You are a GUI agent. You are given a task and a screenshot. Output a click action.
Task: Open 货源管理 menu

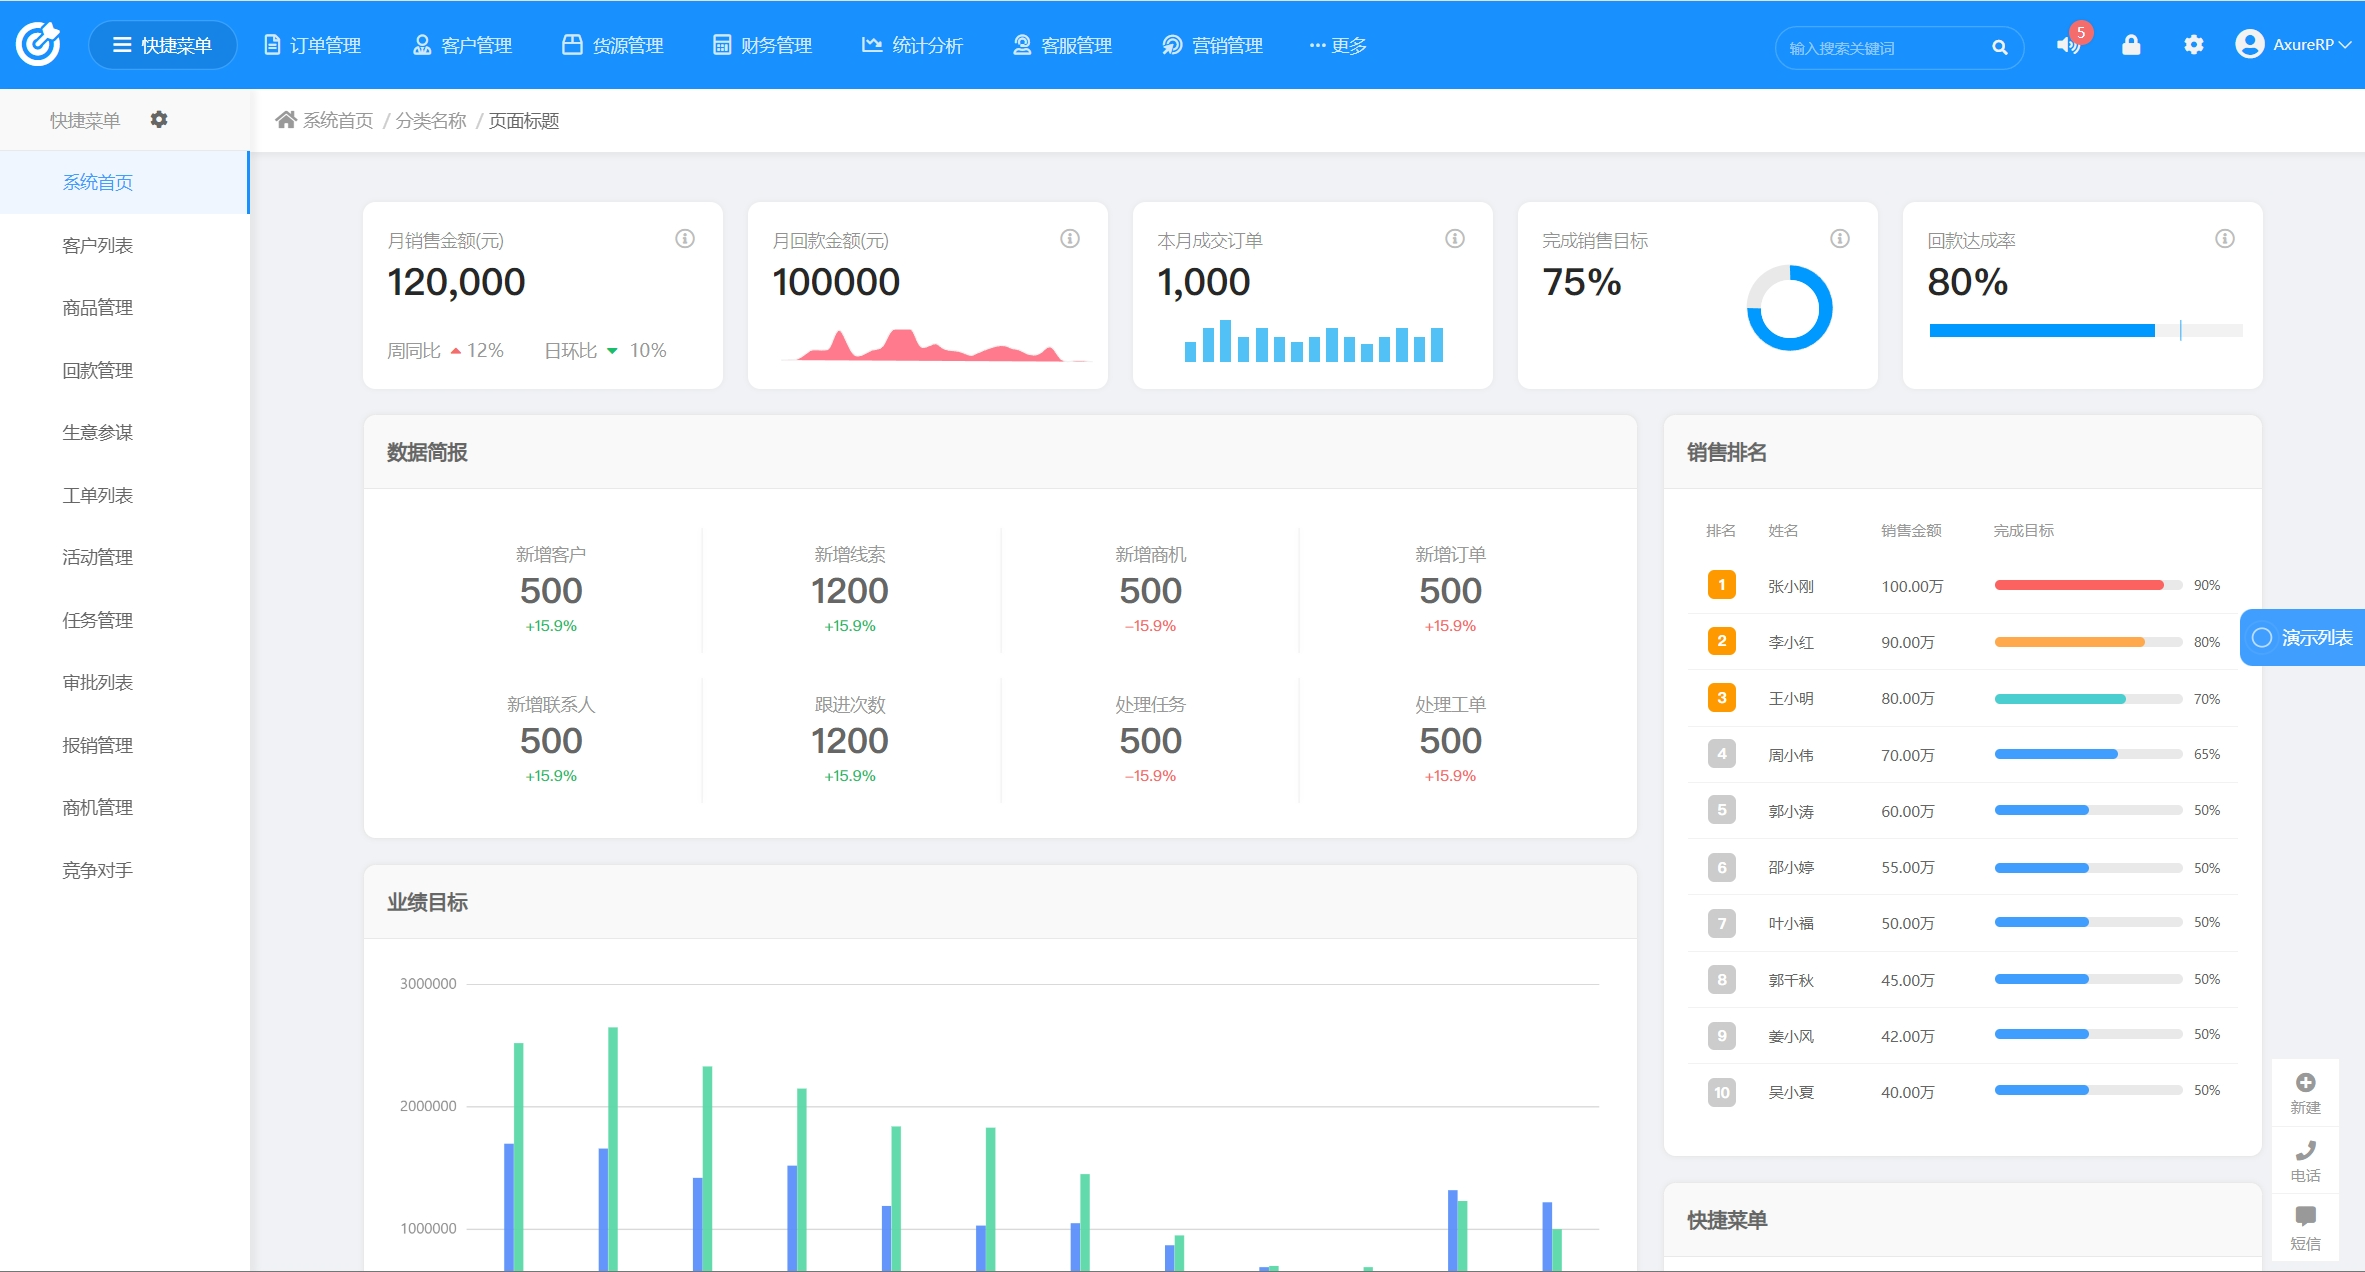click(613, 45)
